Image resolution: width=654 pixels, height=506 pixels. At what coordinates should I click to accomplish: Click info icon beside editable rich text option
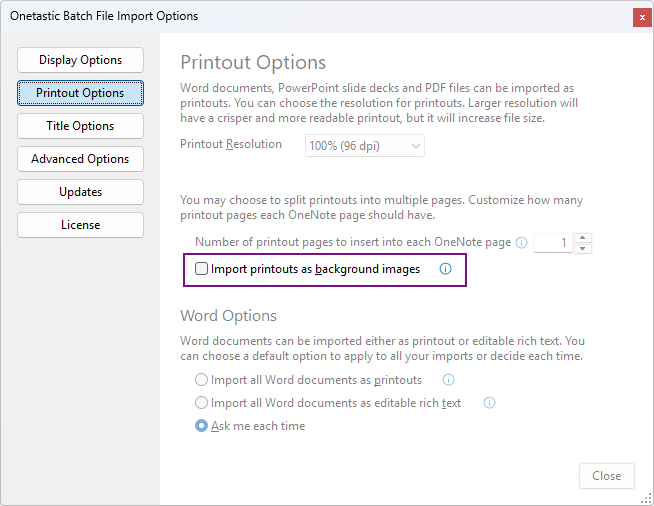489,403
